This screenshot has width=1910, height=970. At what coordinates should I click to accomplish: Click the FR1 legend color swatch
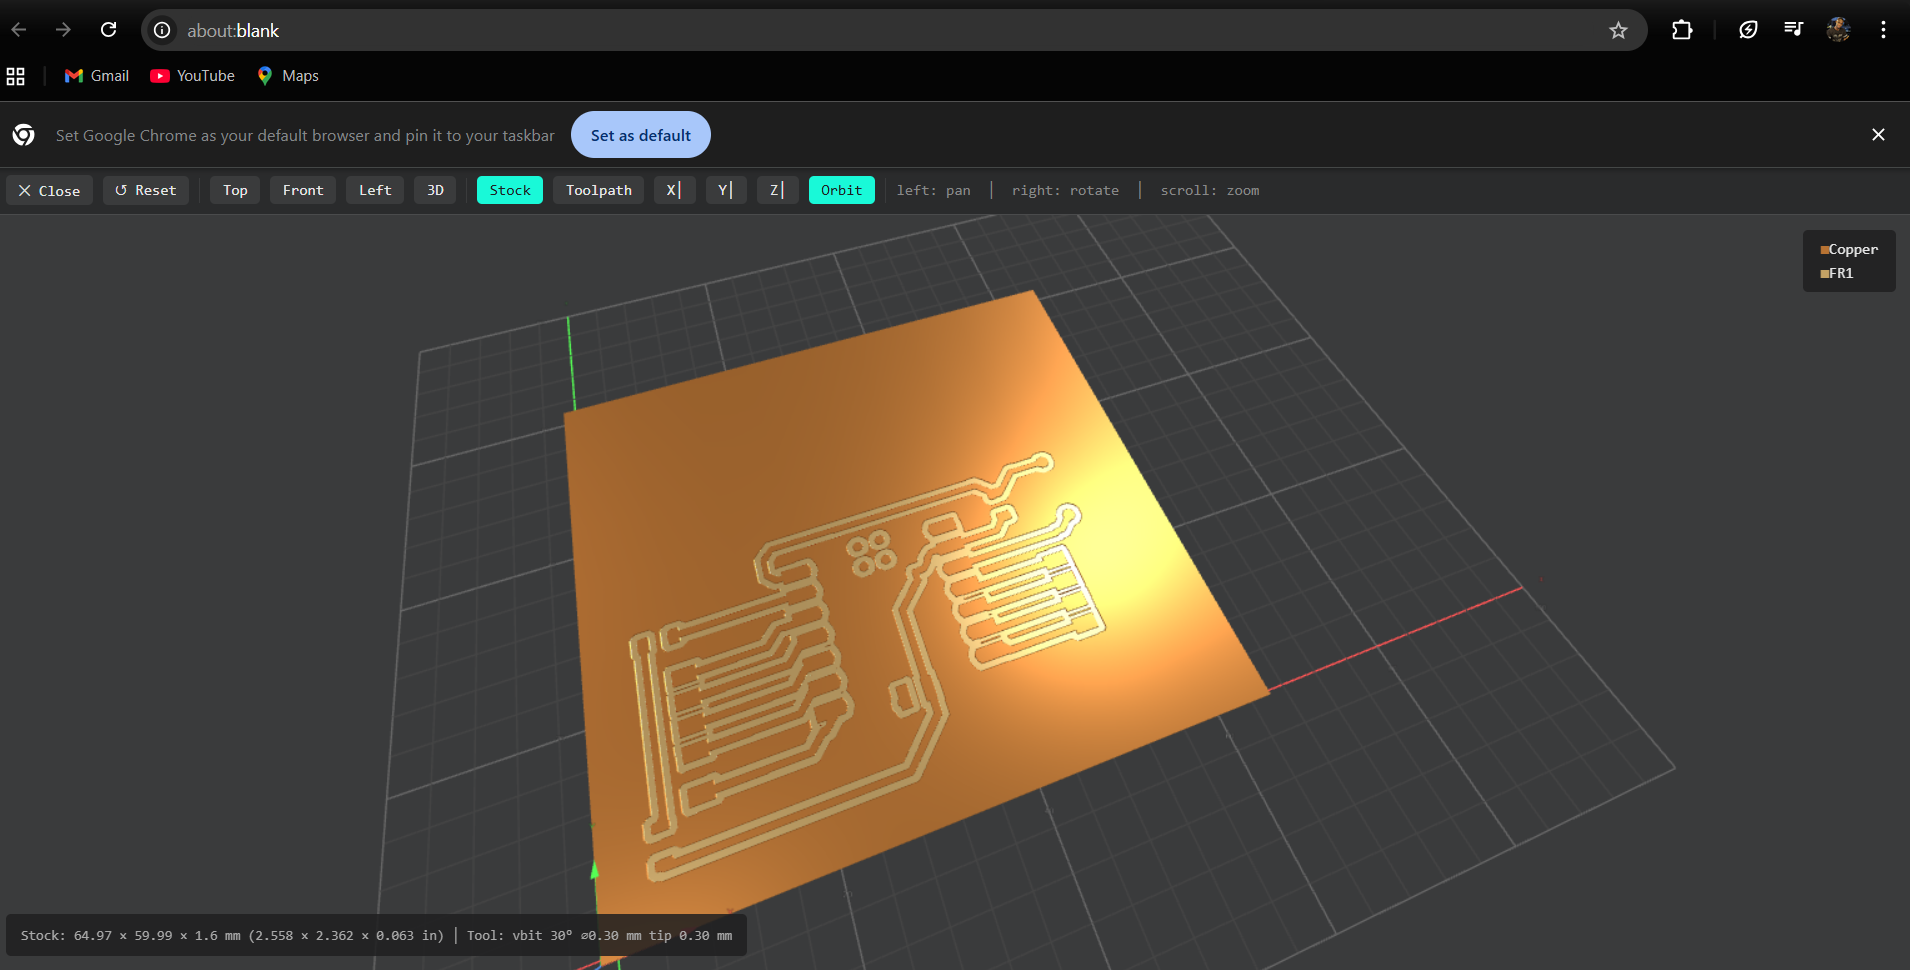[x=1825, y=274]
